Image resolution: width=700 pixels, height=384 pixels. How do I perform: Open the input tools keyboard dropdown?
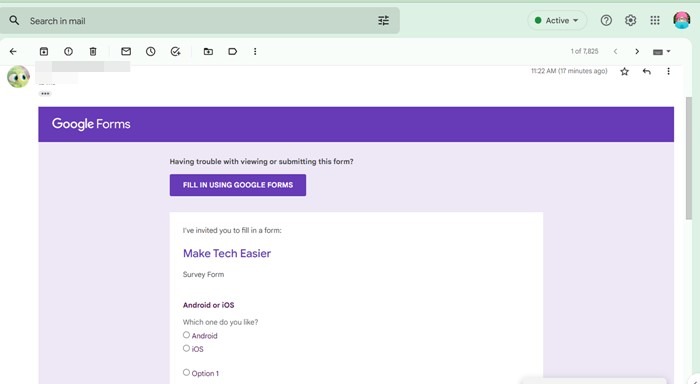tap(662, 52)
